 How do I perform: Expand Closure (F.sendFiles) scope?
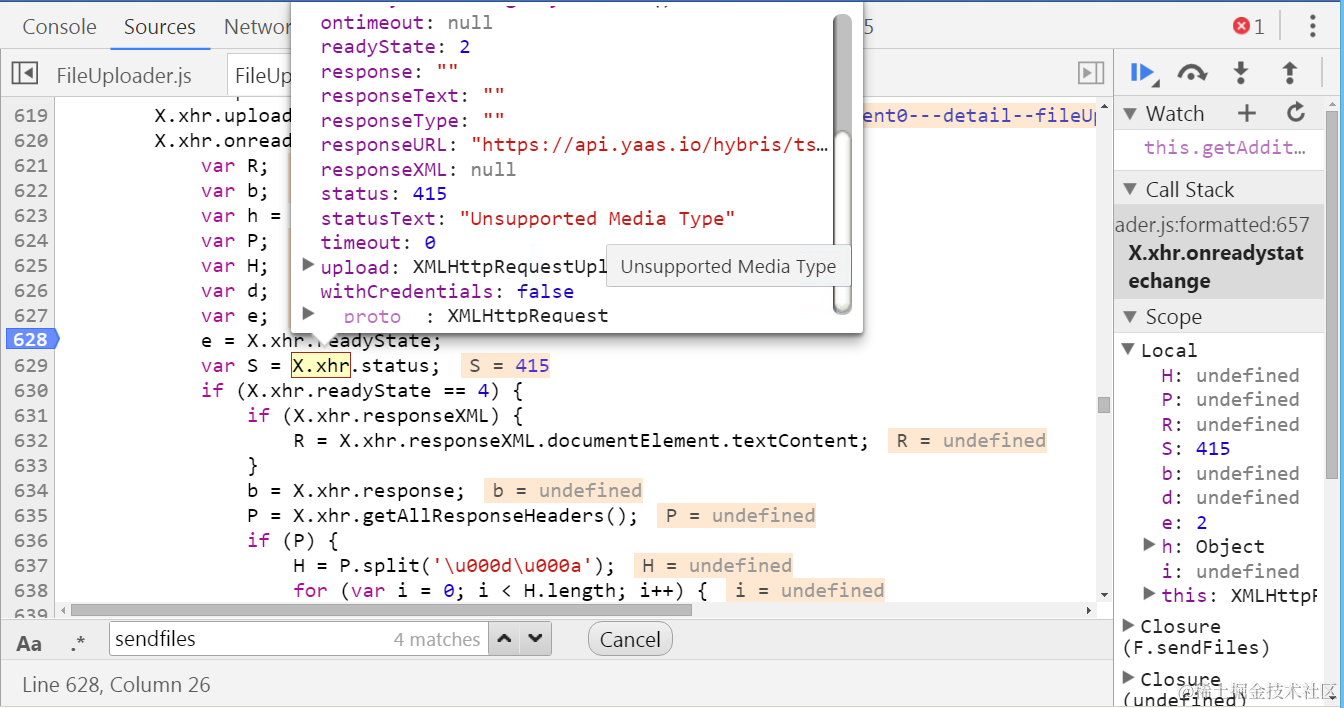point(1129,625)
